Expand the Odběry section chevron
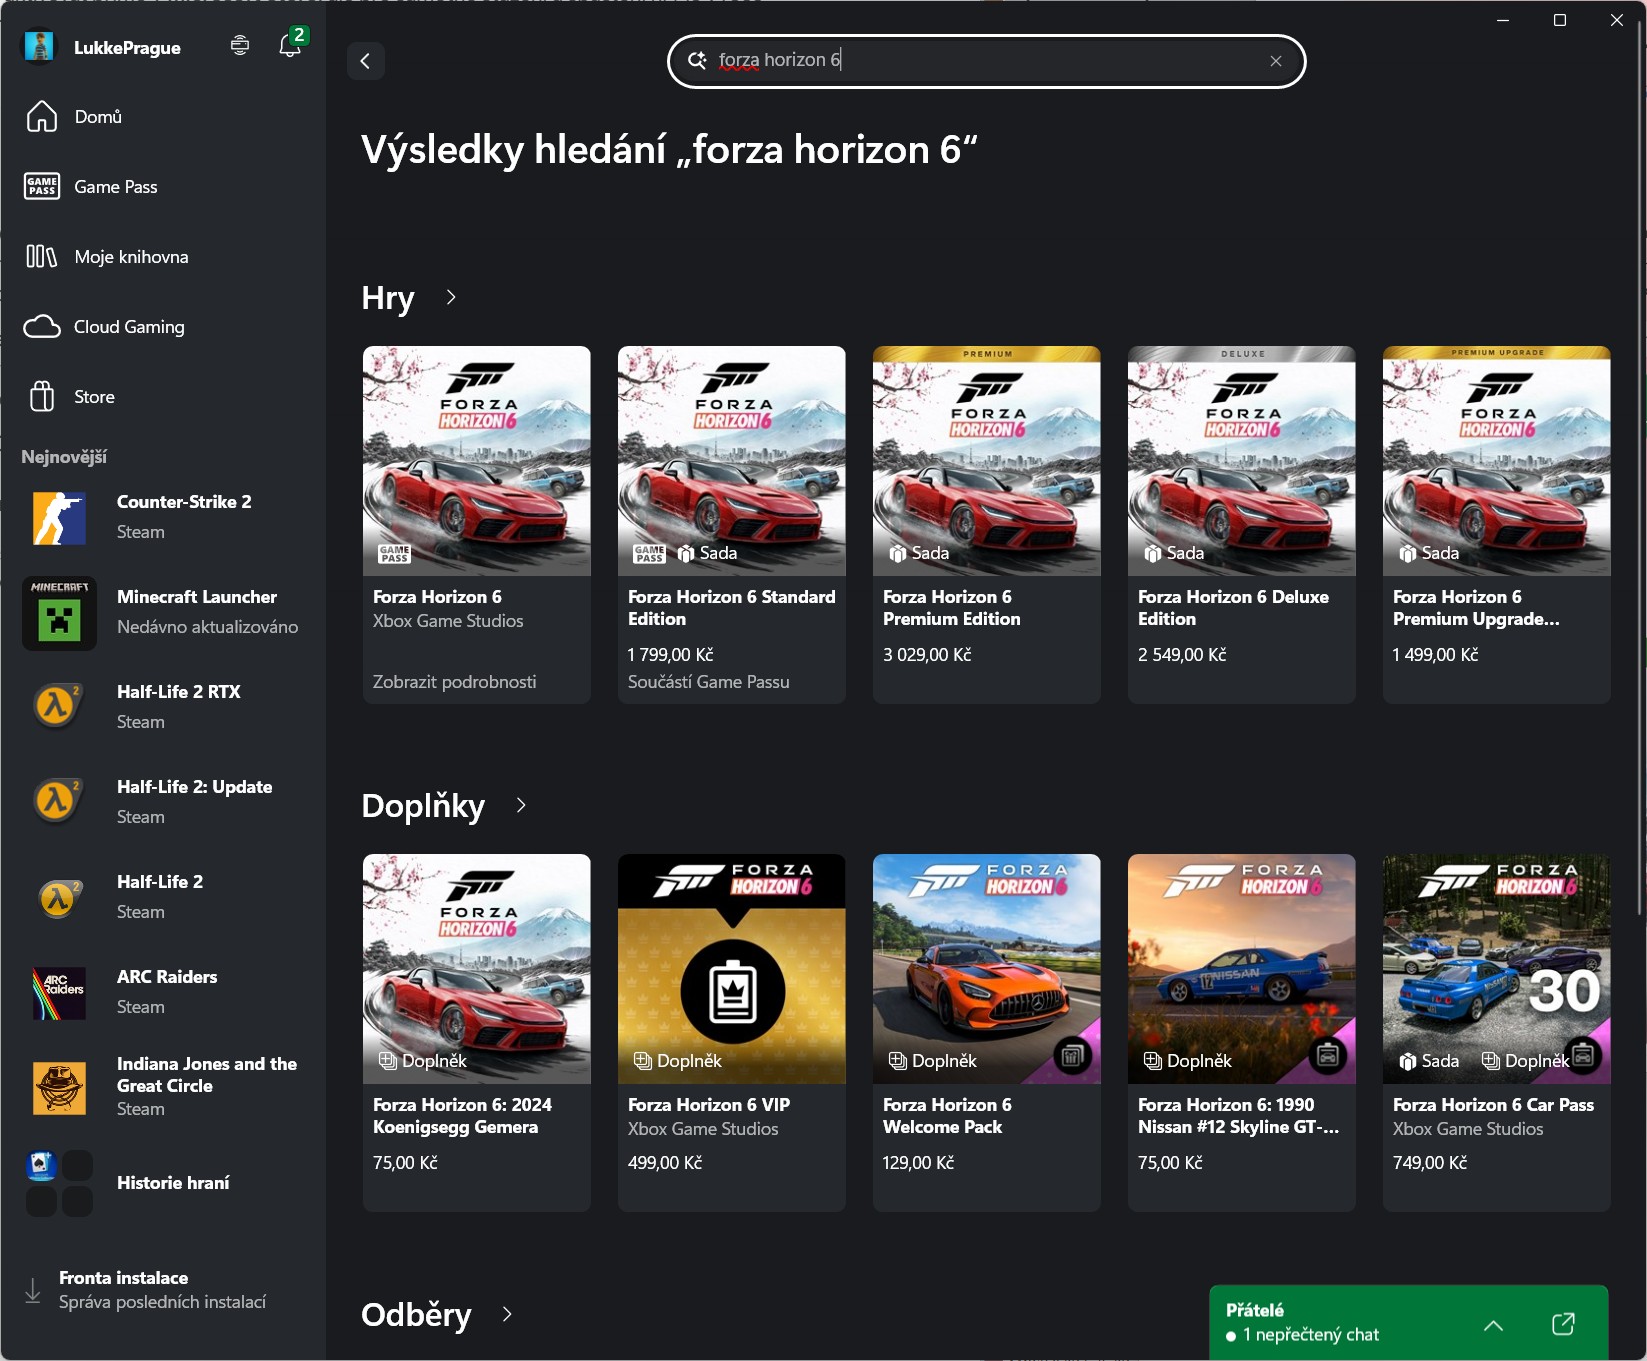The width and height of the screenshot is (1647, 1361). (x=507, y=1314)
